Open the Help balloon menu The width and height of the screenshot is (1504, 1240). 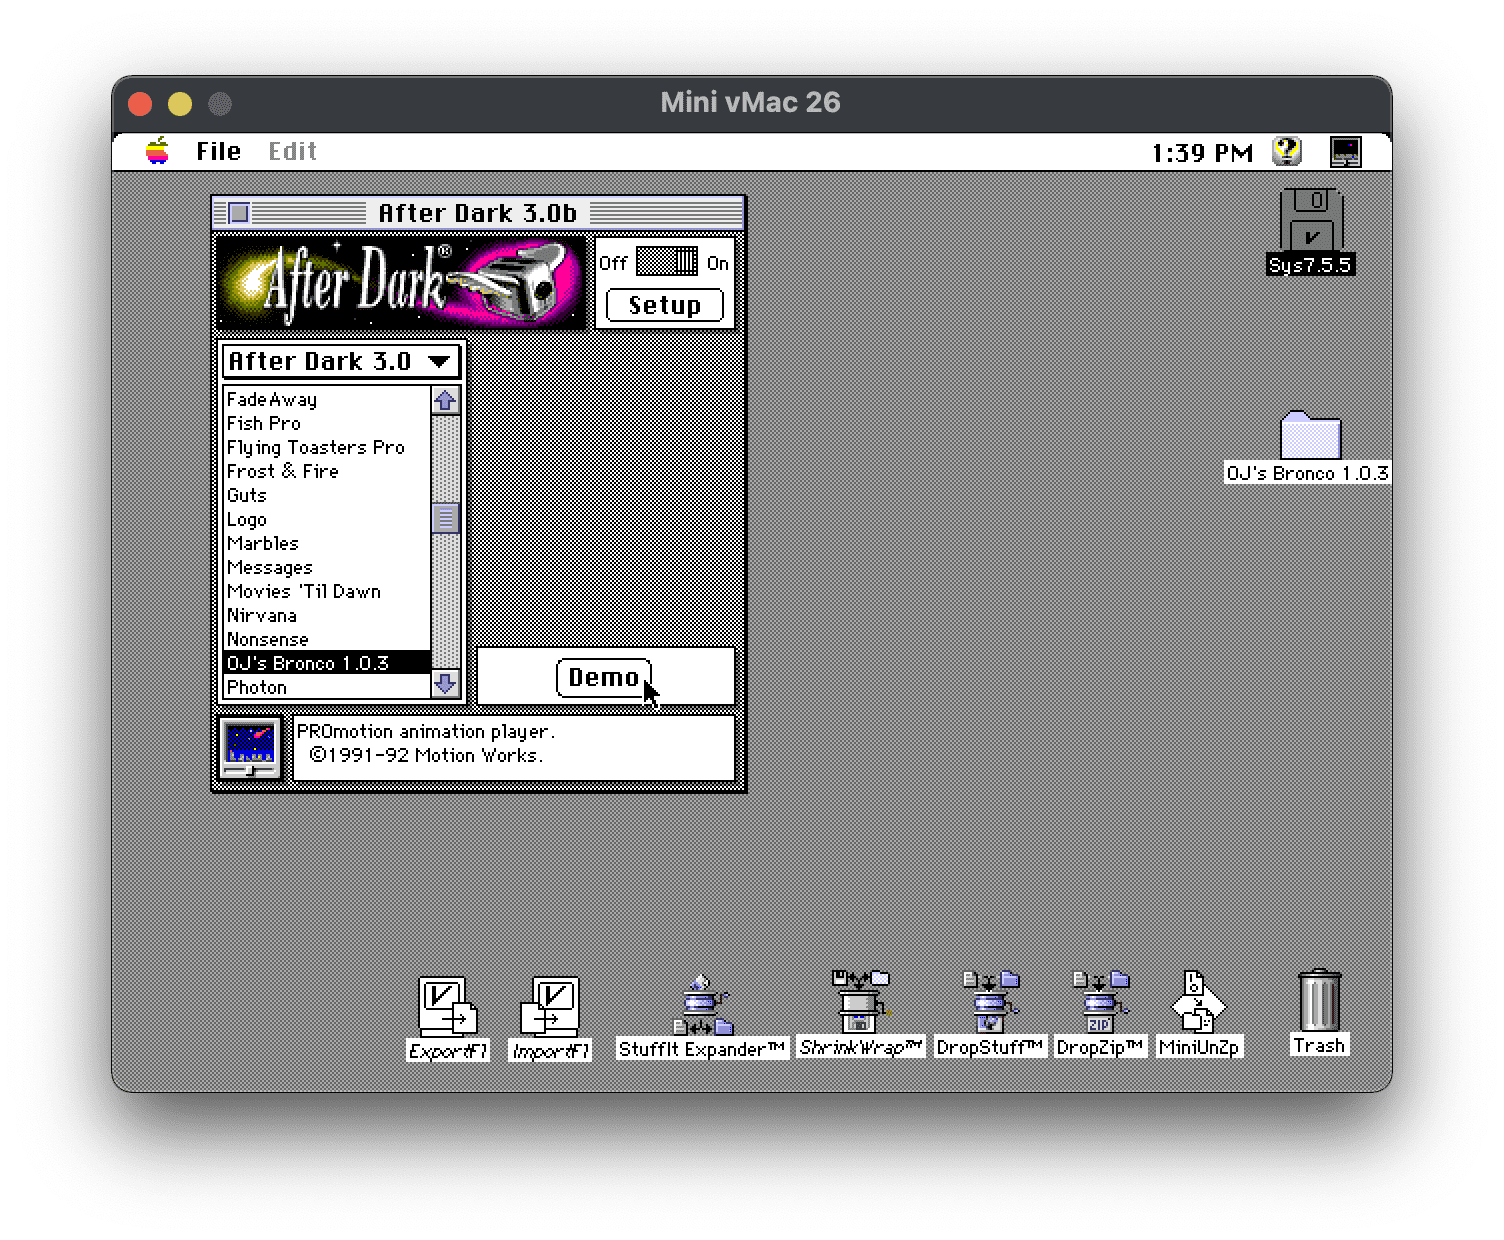click(1286, 151)
